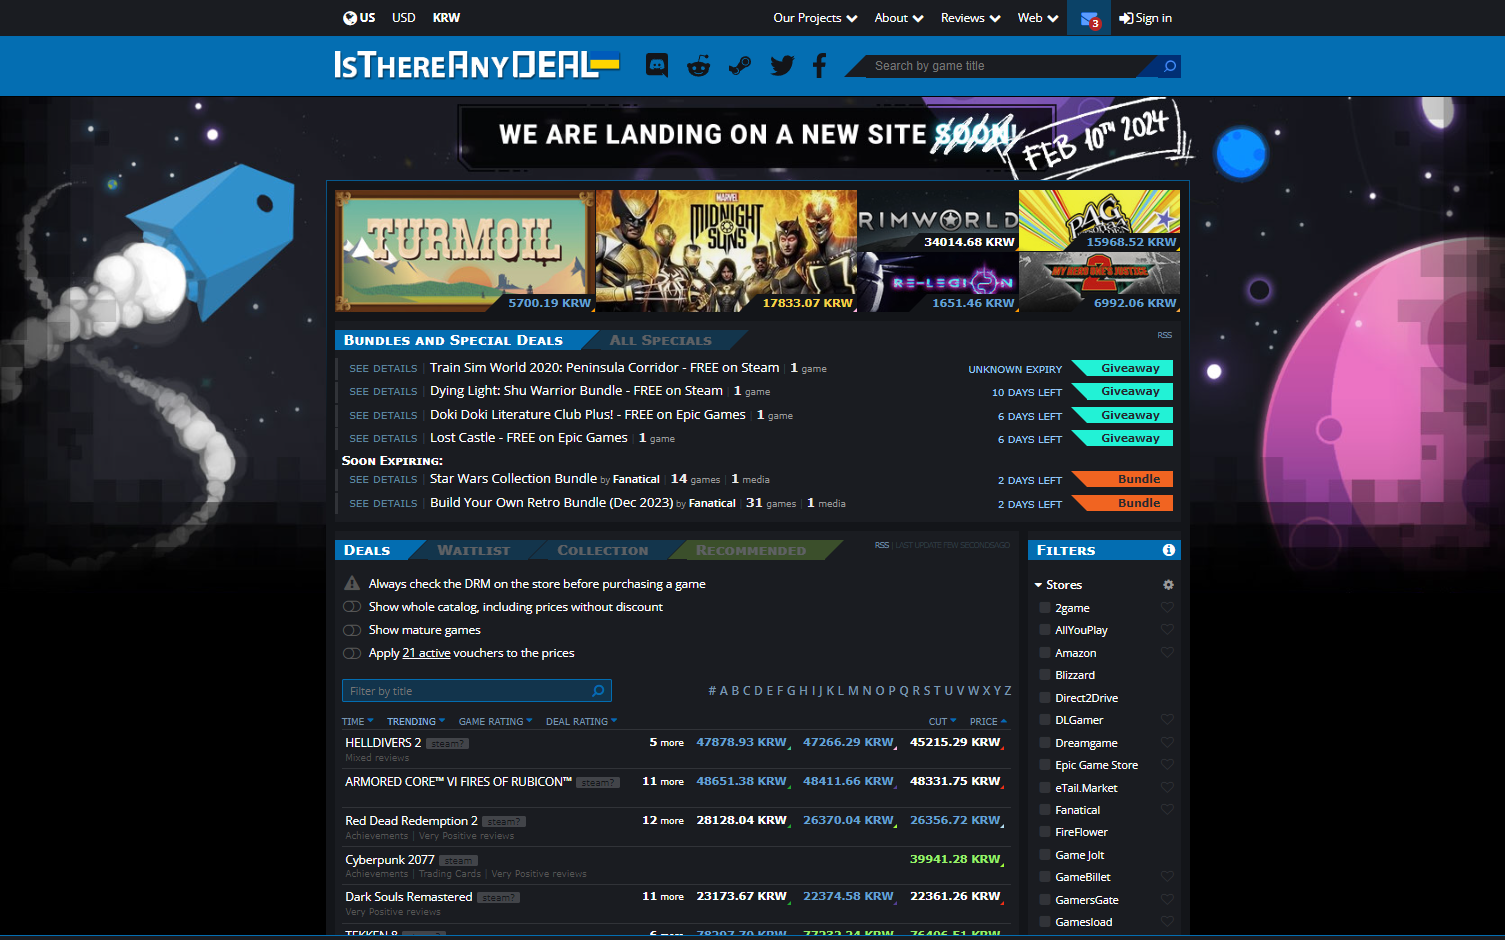The height and width of the screenshot is (940, 1505).
Task: Open the Discord link icon
Action: coord(657,66)
